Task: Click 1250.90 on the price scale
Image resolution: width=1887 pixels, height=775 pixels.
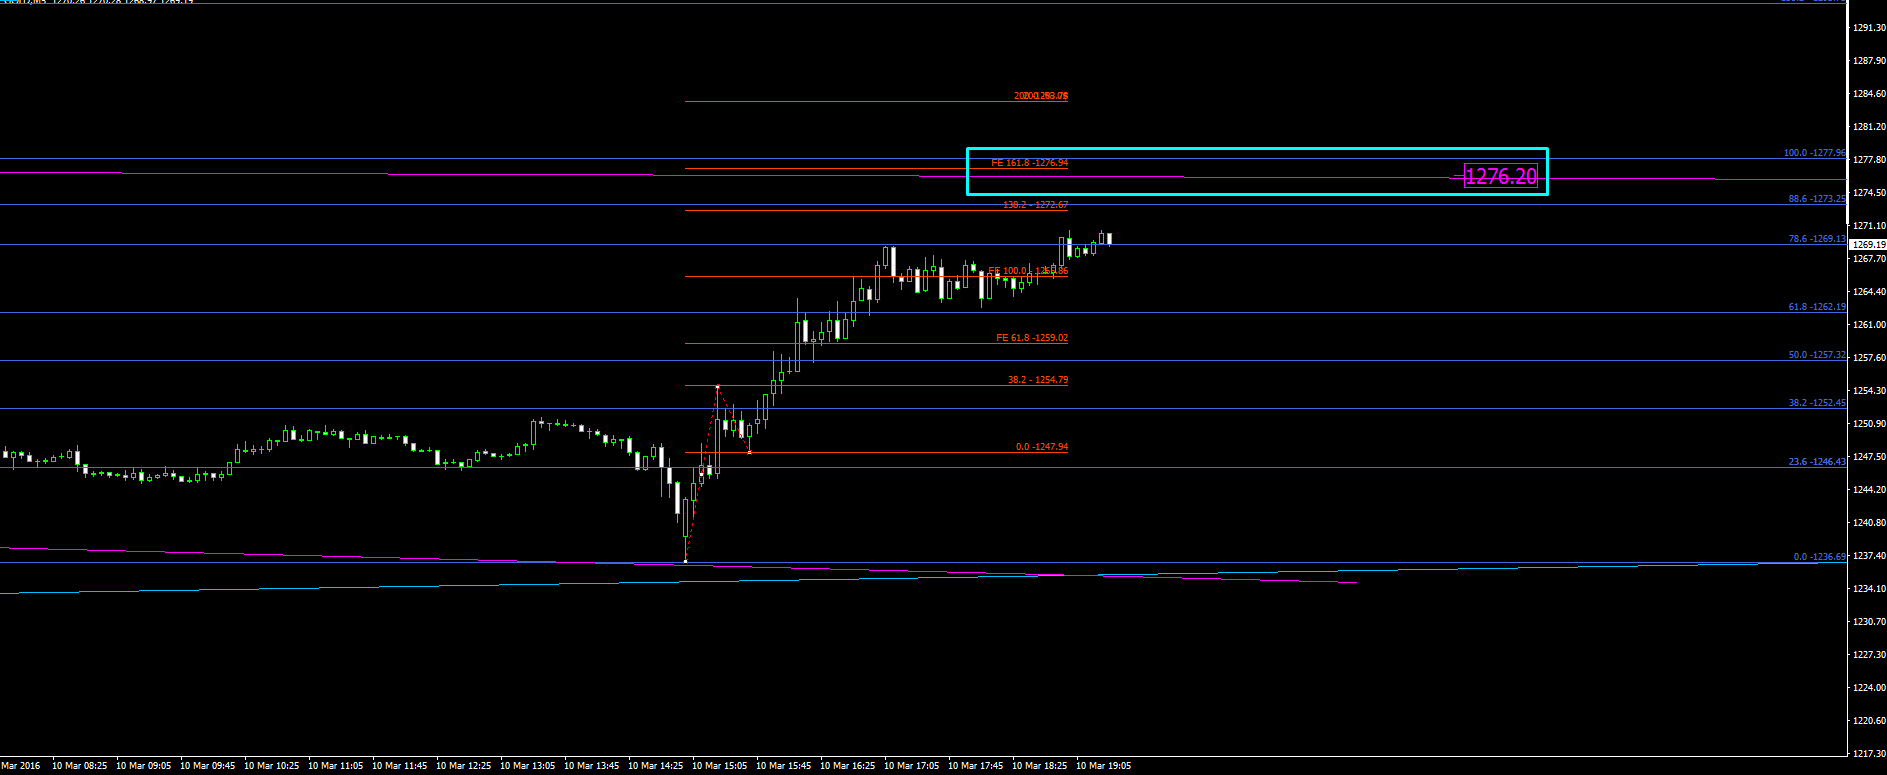Action: pyautogui.click(x=1869, y=424)
